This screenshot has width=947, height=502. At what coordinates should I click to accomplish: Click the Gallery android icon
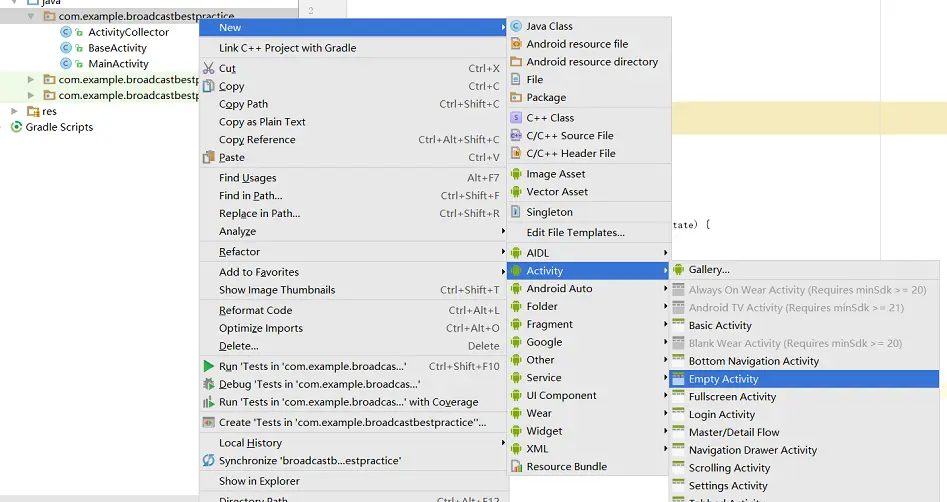point(678,269)
